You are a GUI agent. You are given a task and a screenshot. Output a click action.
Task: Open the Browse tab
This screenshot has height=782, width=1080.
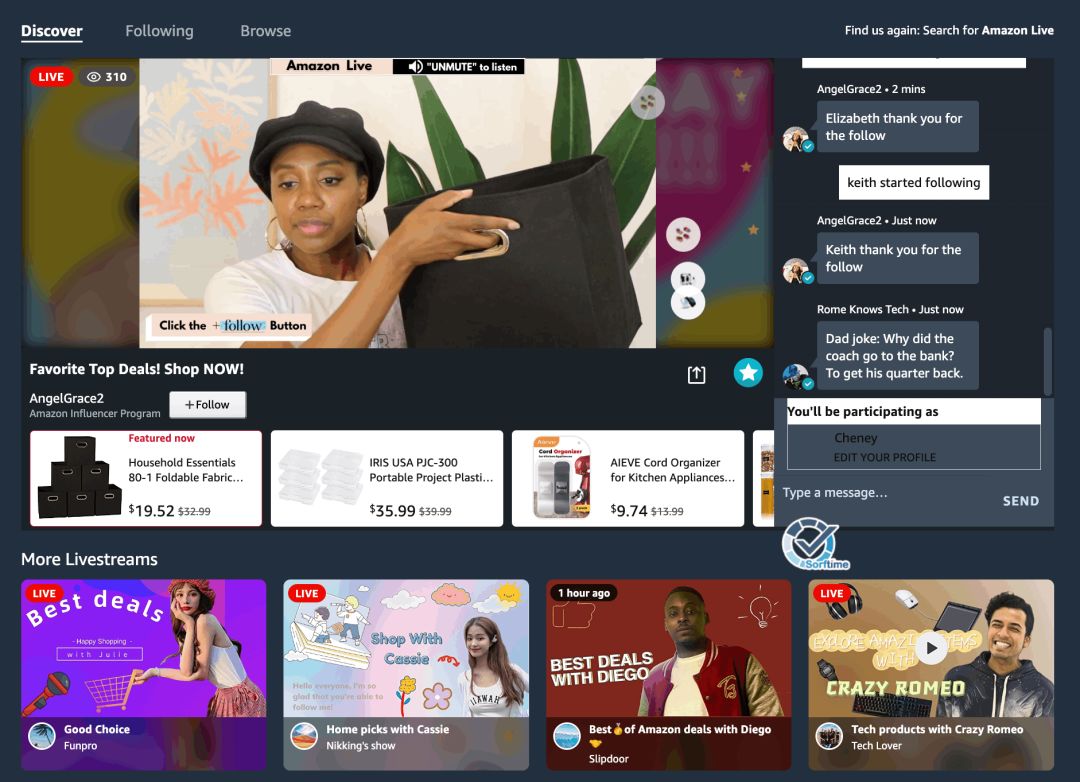click(265, 31)
